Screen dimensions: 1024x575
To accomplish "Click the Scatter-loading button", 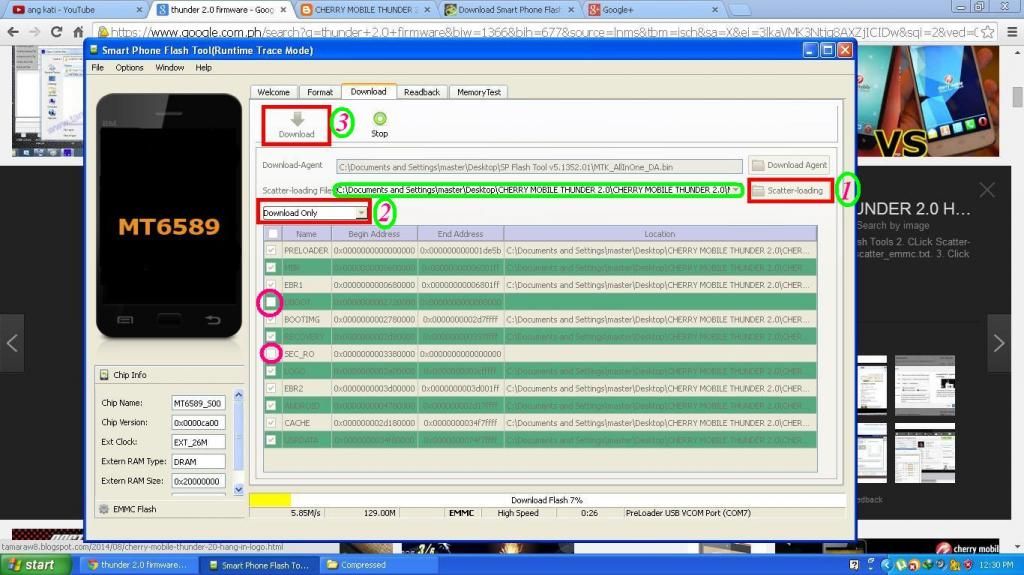I will click(790, 190).
